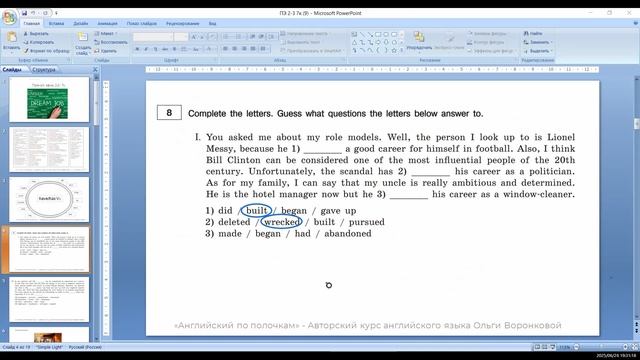Toggle italic formatting
This screenshot has width=640, height=360.
(146, 49)
